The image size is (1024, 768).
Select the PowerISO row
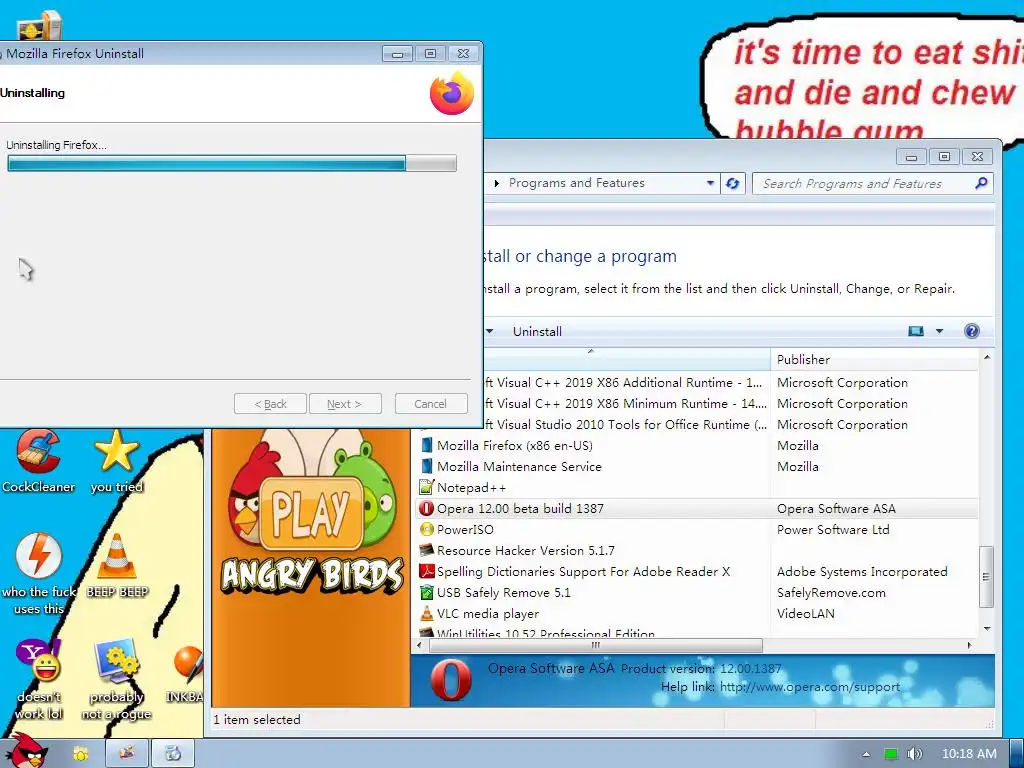(x=697, y=529)
